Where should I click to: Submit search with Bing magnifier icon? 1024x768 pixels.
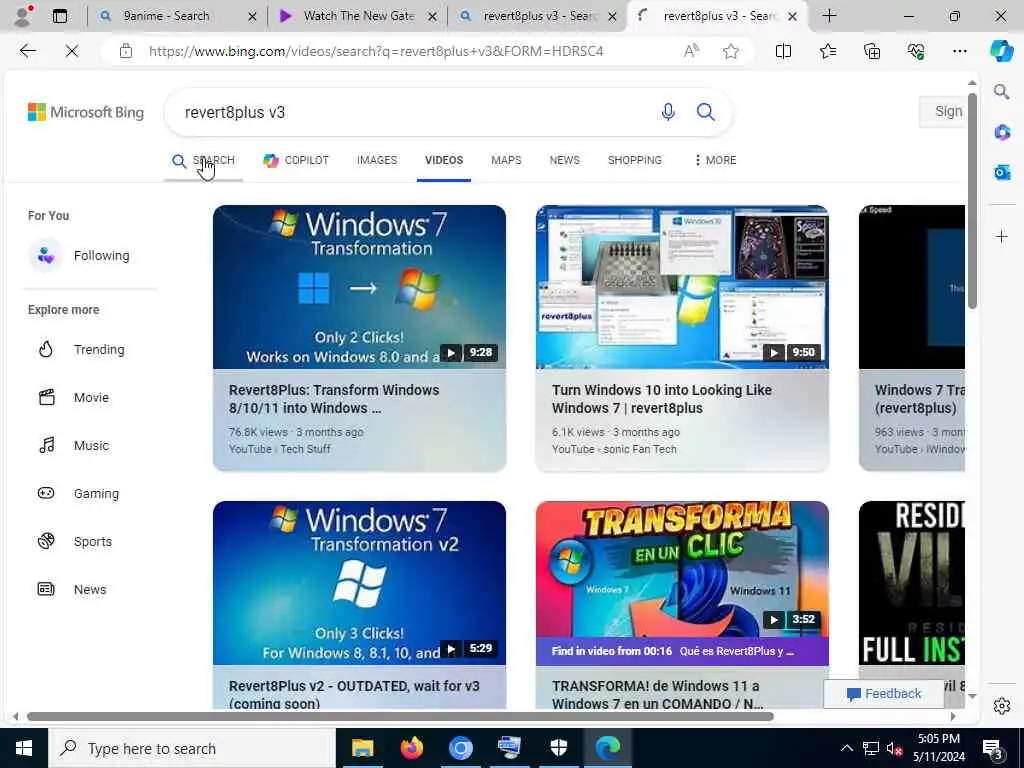[705, 112]
